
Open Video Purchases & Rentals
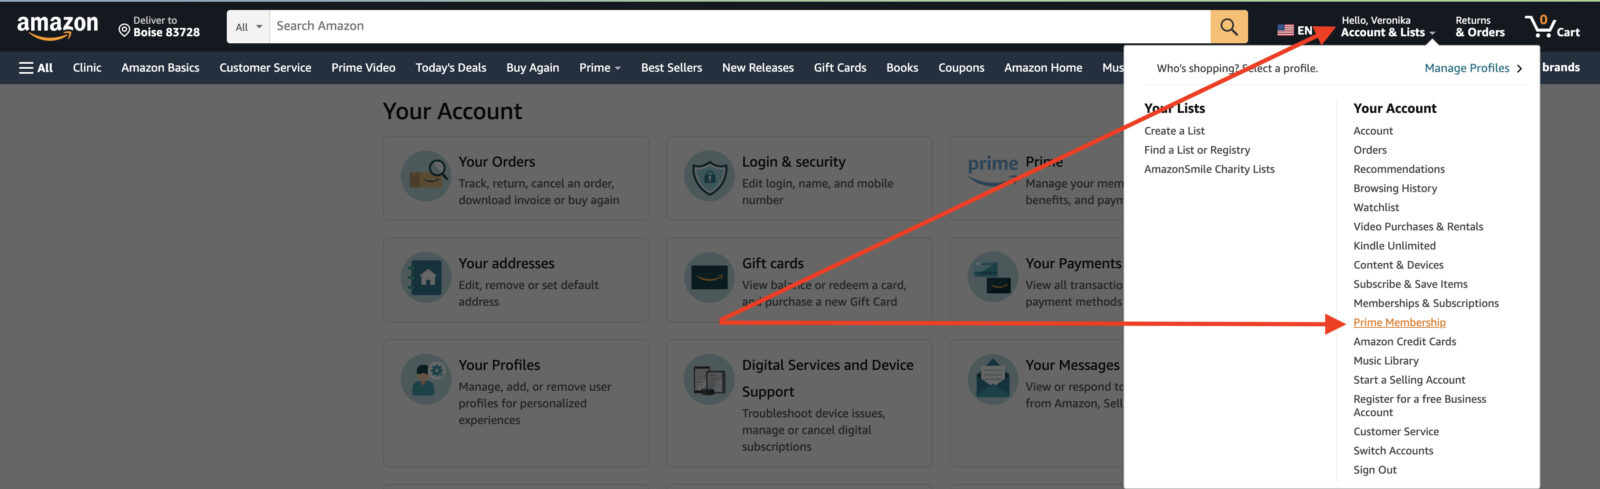(x=1418, y=227)
